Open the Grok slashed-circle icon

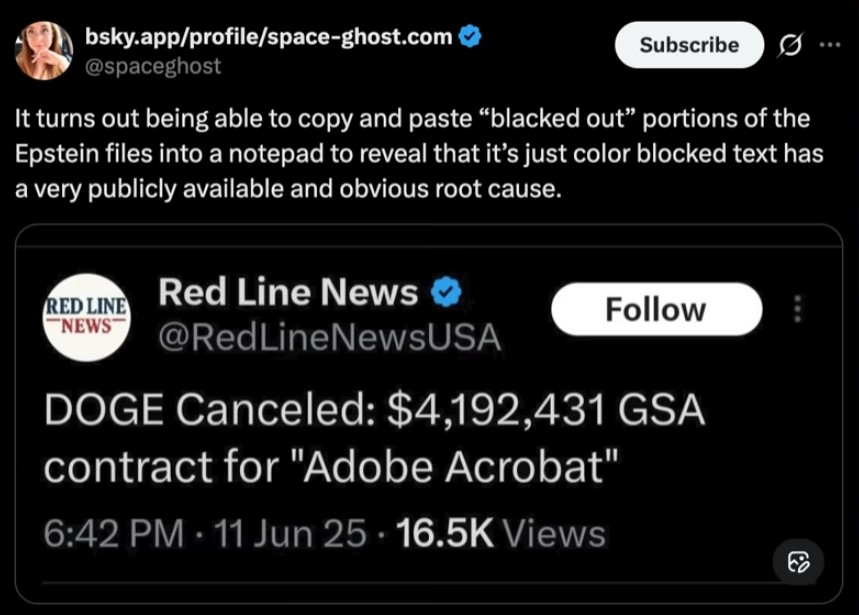coord(787,46)
